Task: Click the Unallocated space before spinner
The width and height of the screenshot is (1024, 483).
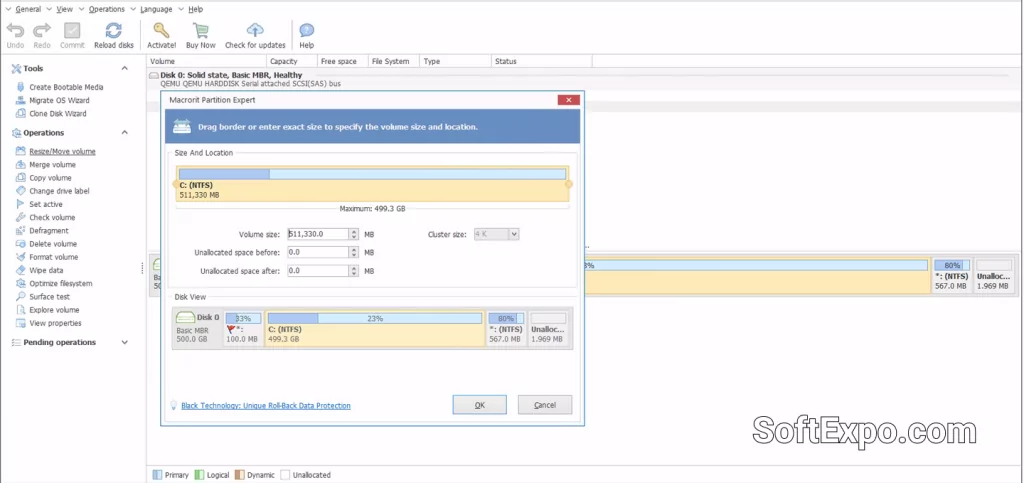Action: (353, 252)
